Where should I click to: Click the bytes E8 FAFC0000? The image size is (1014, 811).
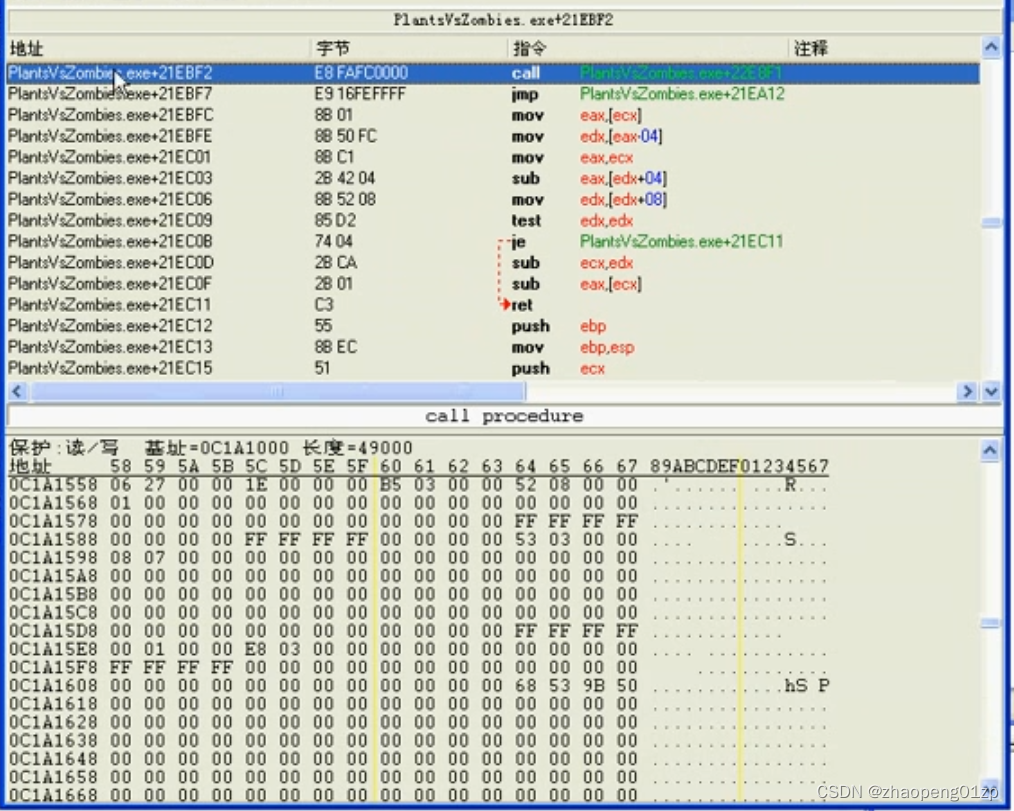[x=361, y=73]
